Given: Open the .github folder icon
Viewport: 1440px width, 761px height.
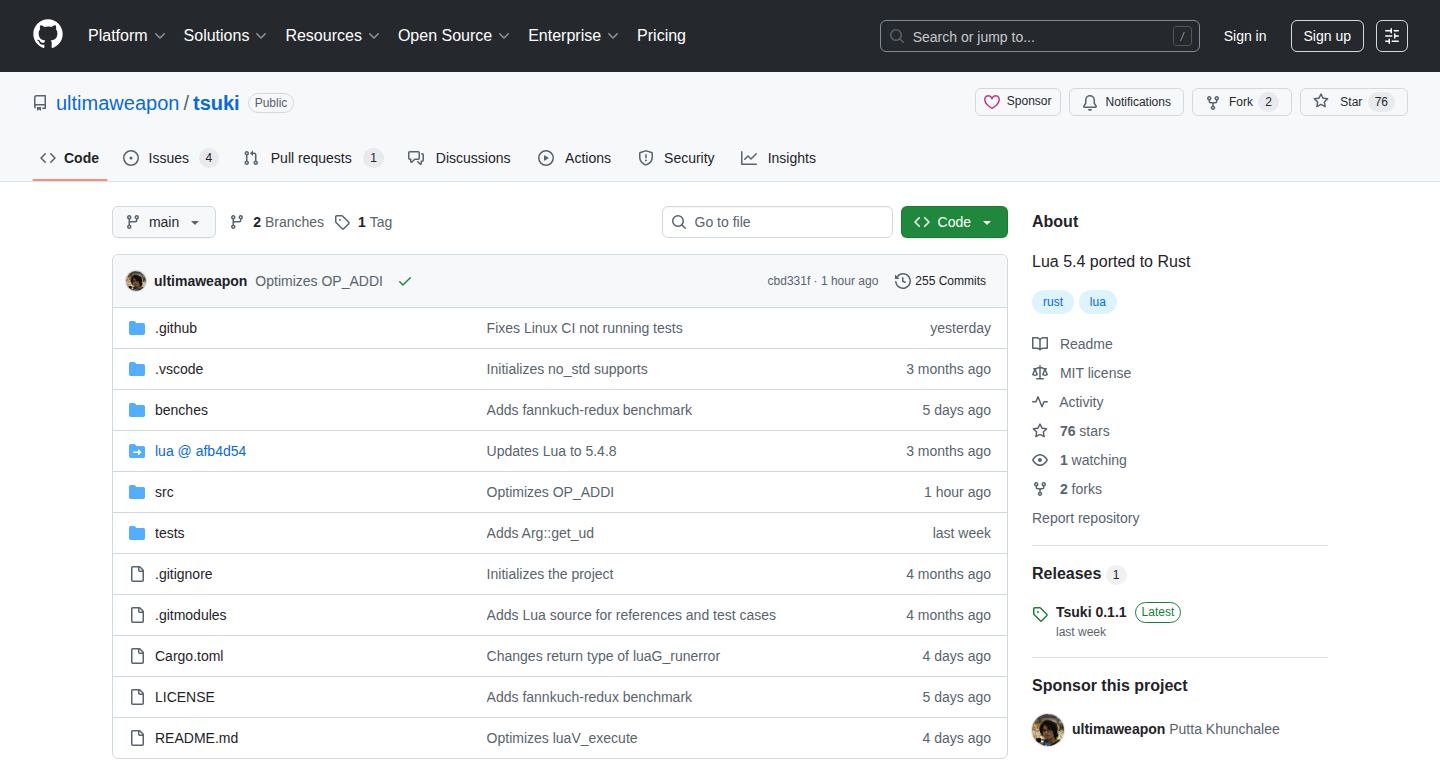Looking at the screenshot, I should [x=137, y=328].
